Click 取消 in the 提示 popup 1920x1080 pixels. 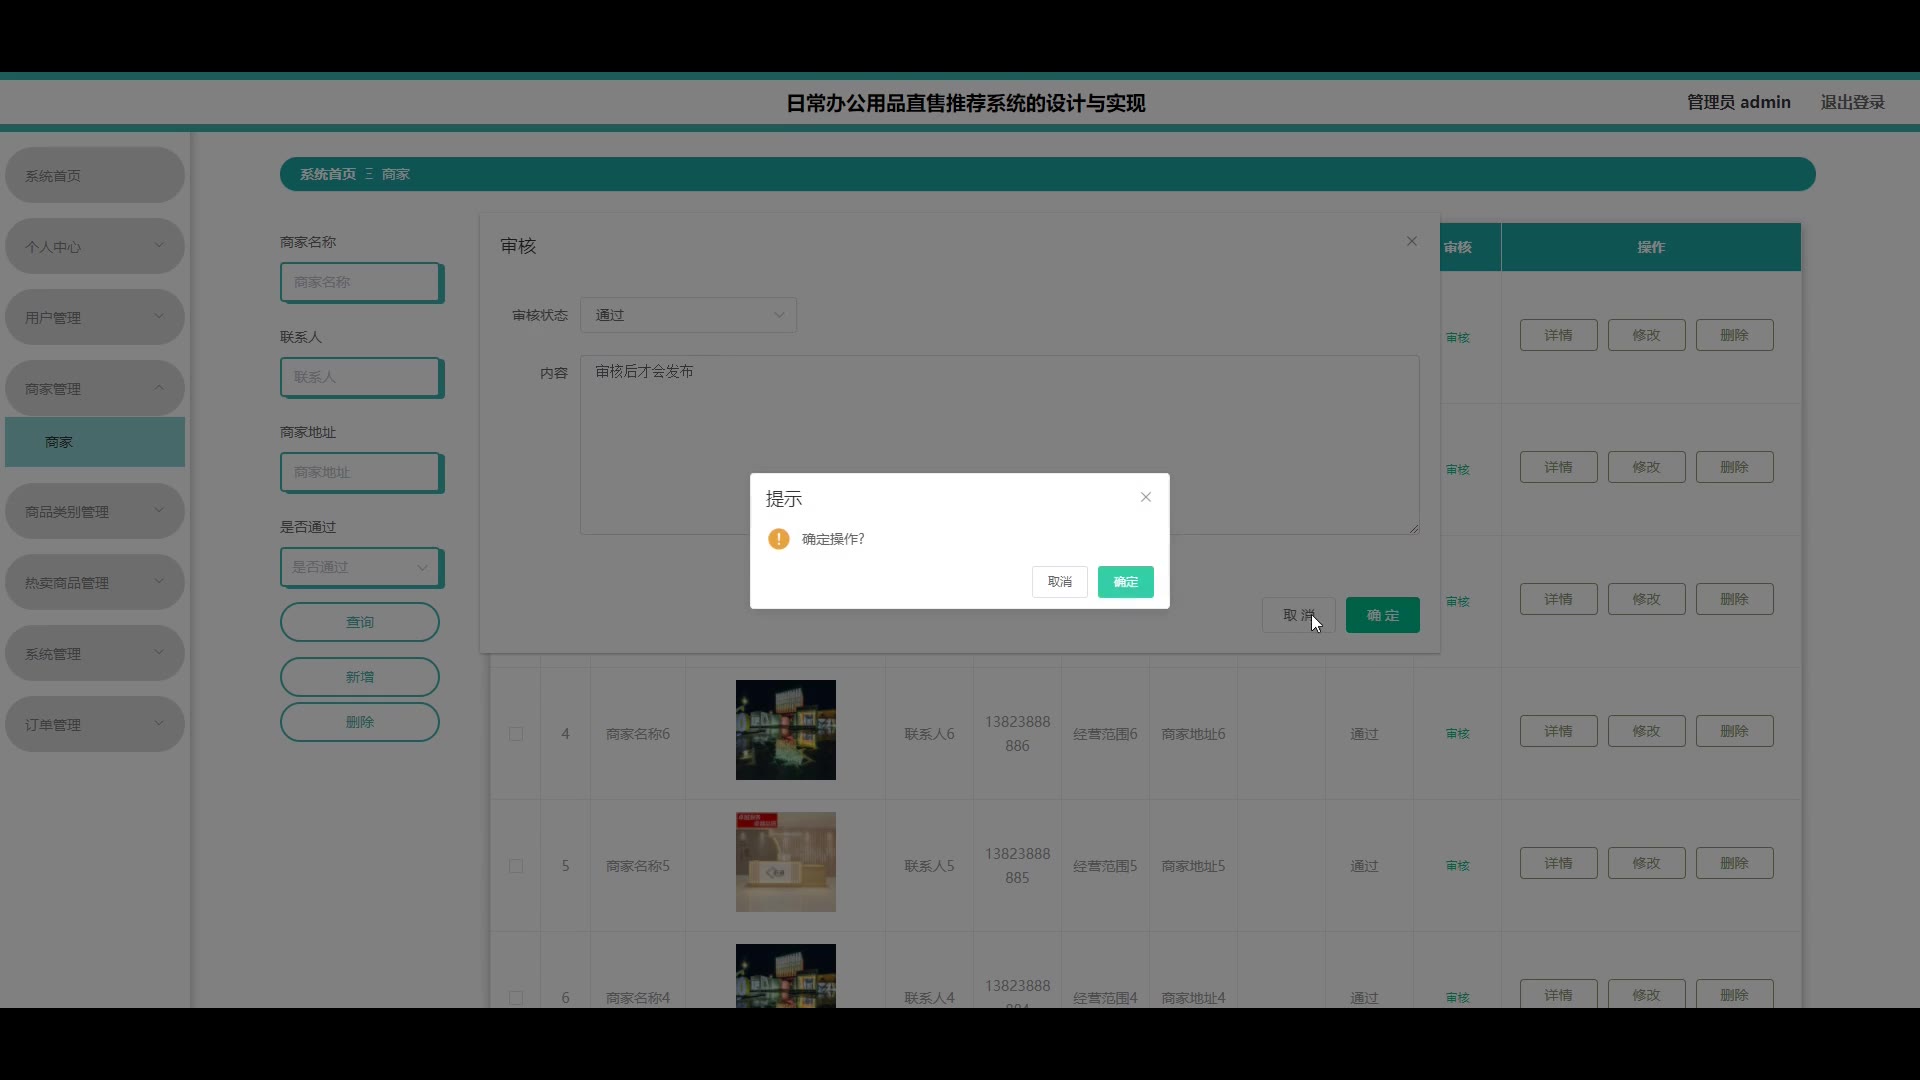coord(1059,582)
